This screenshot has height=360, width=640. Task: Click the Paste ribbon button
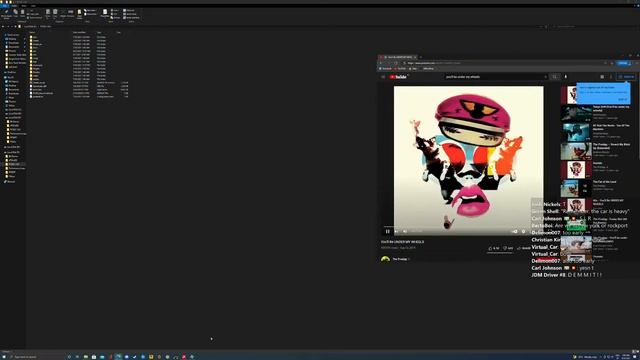[22, 13]
